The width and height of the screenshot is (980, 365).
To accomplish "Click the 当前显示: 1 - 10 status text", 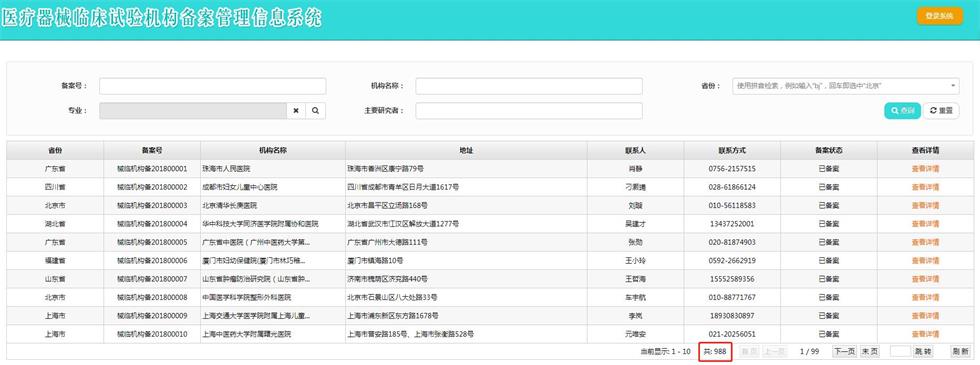I will [x=665, y=352].
